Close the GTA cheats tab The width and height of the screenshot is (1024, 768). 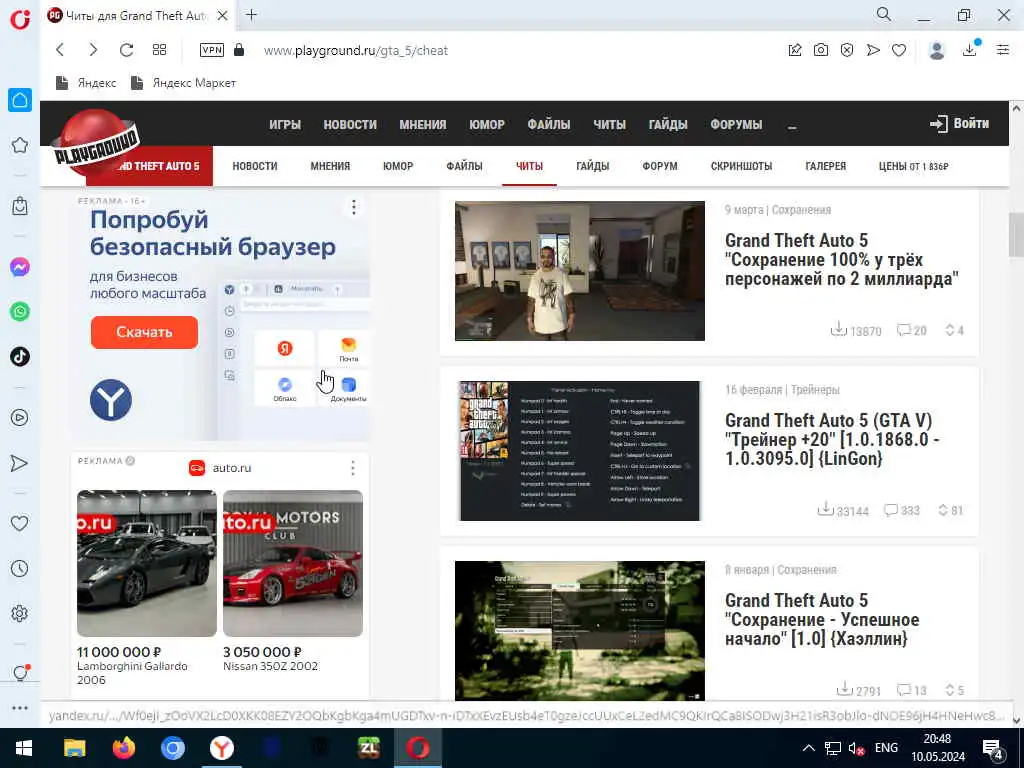pos(222,16)
